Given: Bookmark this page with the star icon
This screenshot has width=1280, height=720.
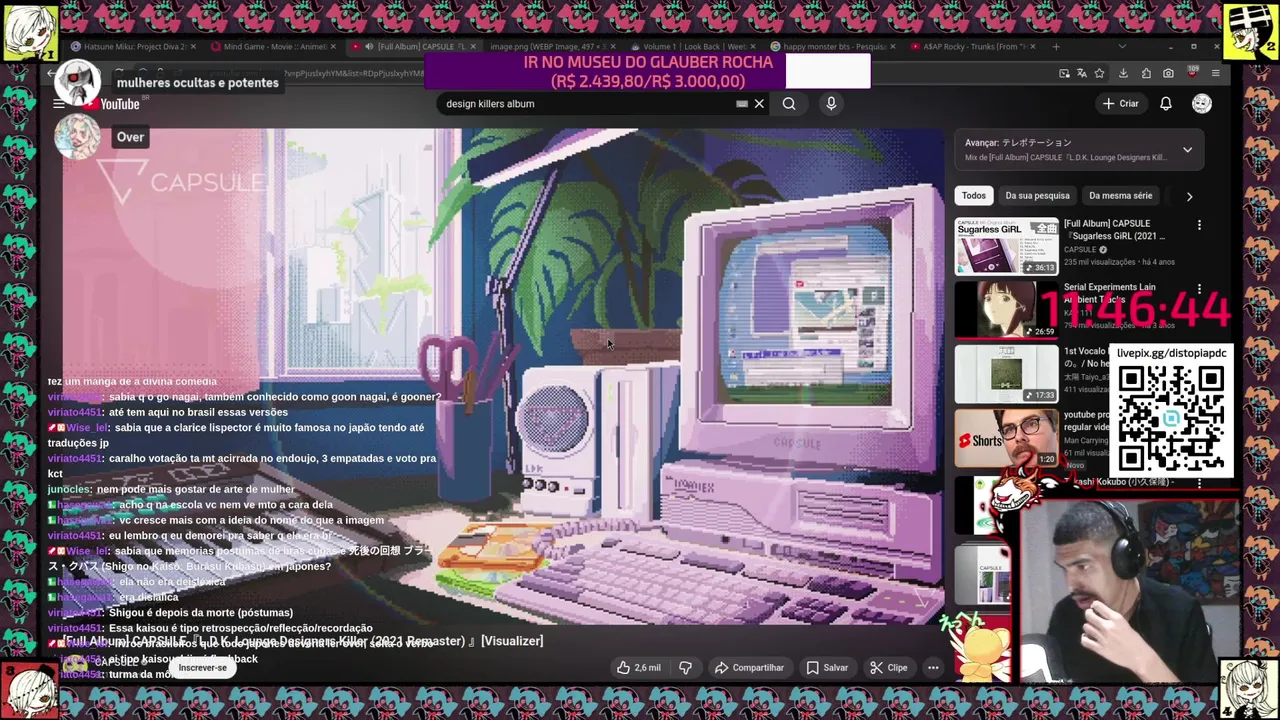Looking at the screenshot, I should 1099,73.
